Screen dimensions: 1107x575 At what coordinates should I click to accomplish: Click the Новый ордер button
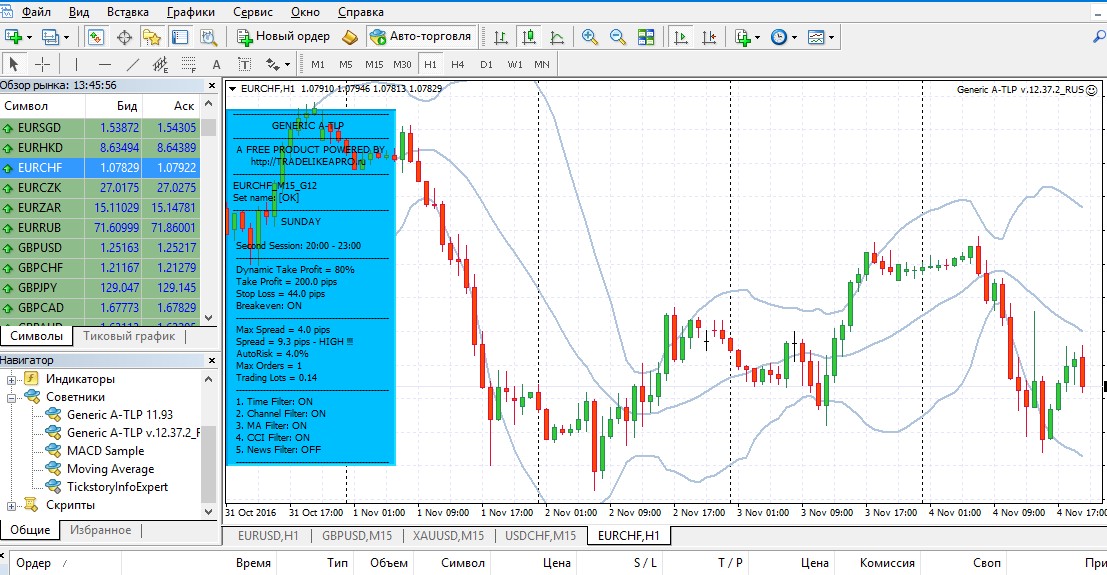(284, 37)
